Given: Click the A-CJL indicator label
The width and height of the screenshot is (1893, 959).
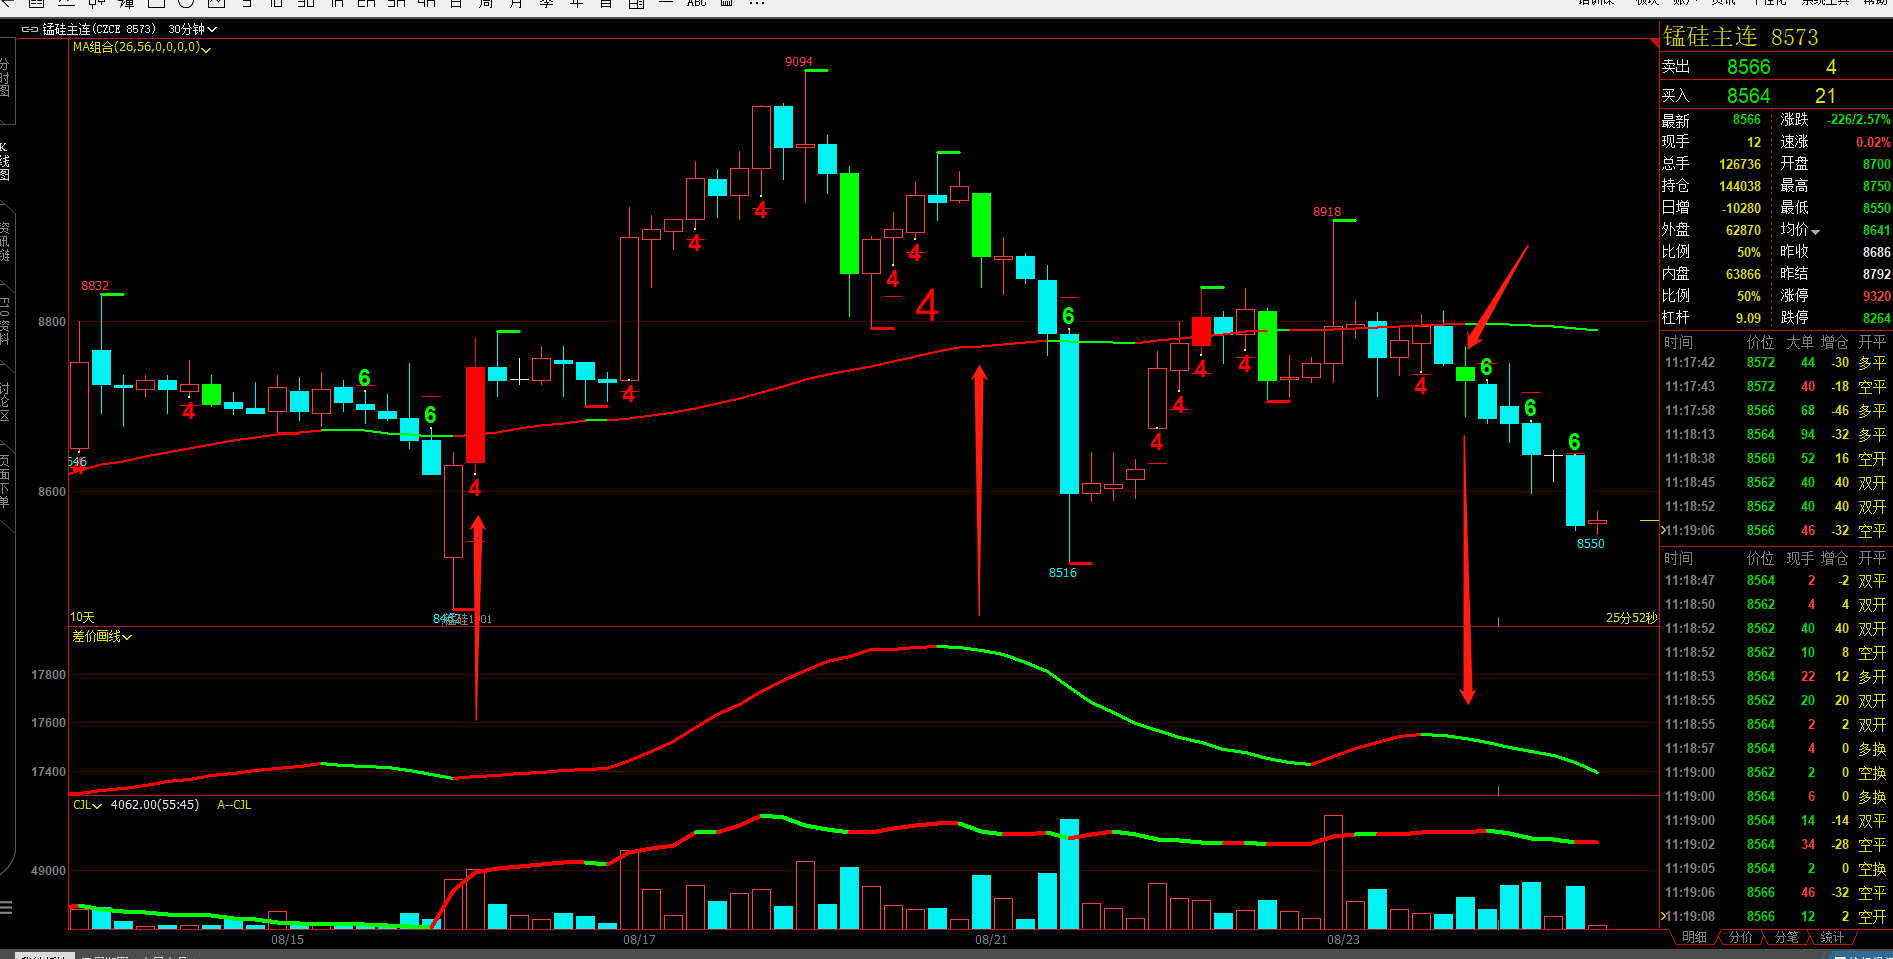Looking at the screenshot, I should (234, 805).
